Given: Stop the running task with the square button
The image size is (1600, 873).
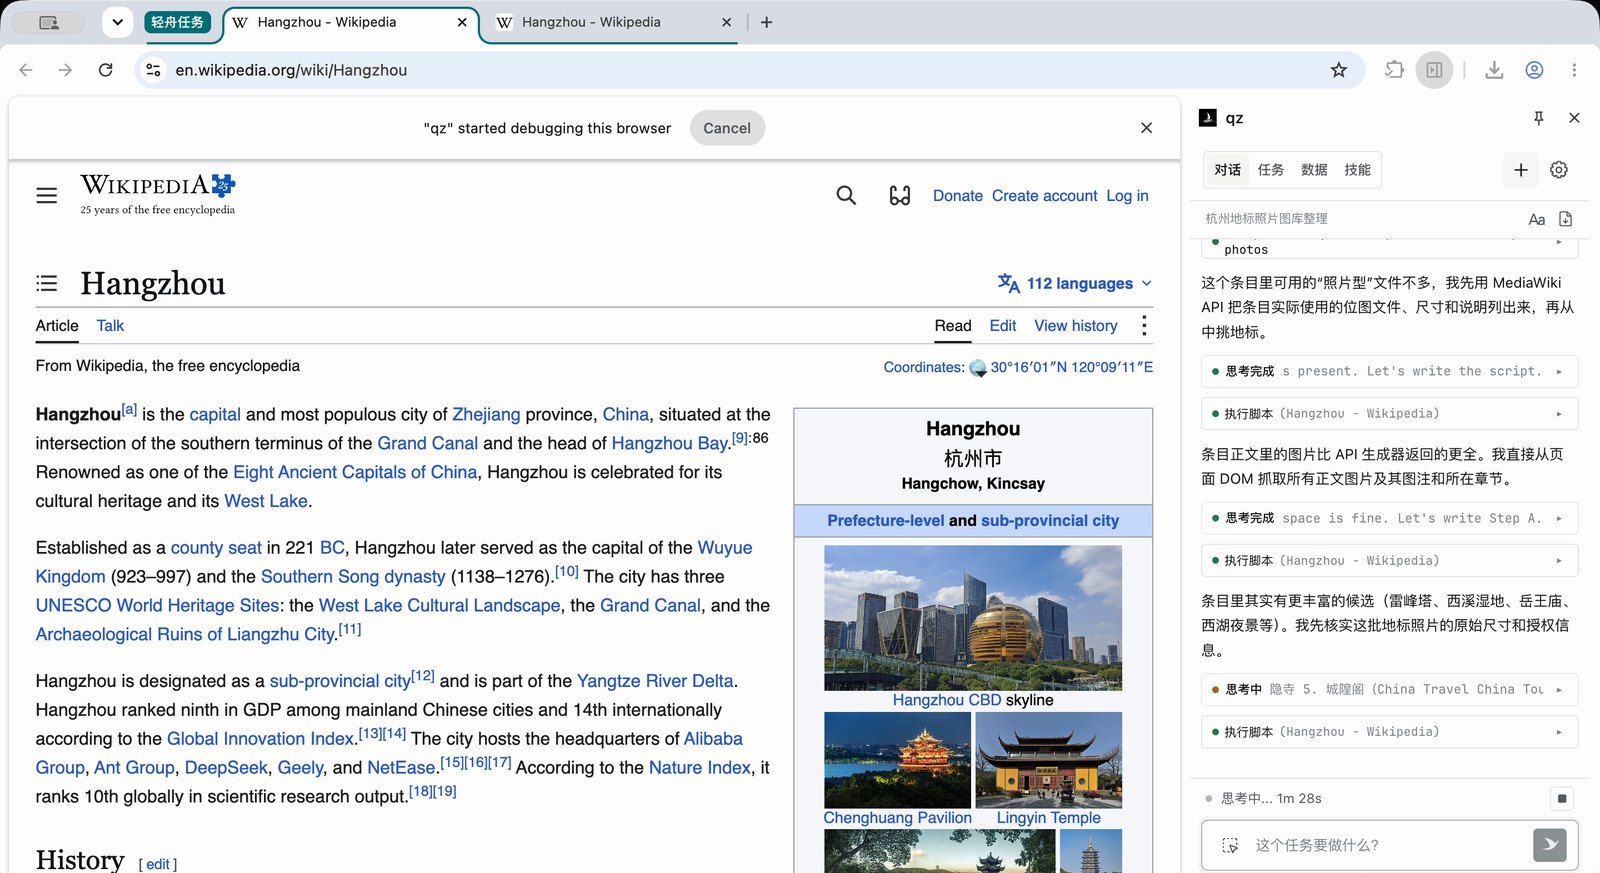Looking at the screenshot, I should (x=1562, y=798).
